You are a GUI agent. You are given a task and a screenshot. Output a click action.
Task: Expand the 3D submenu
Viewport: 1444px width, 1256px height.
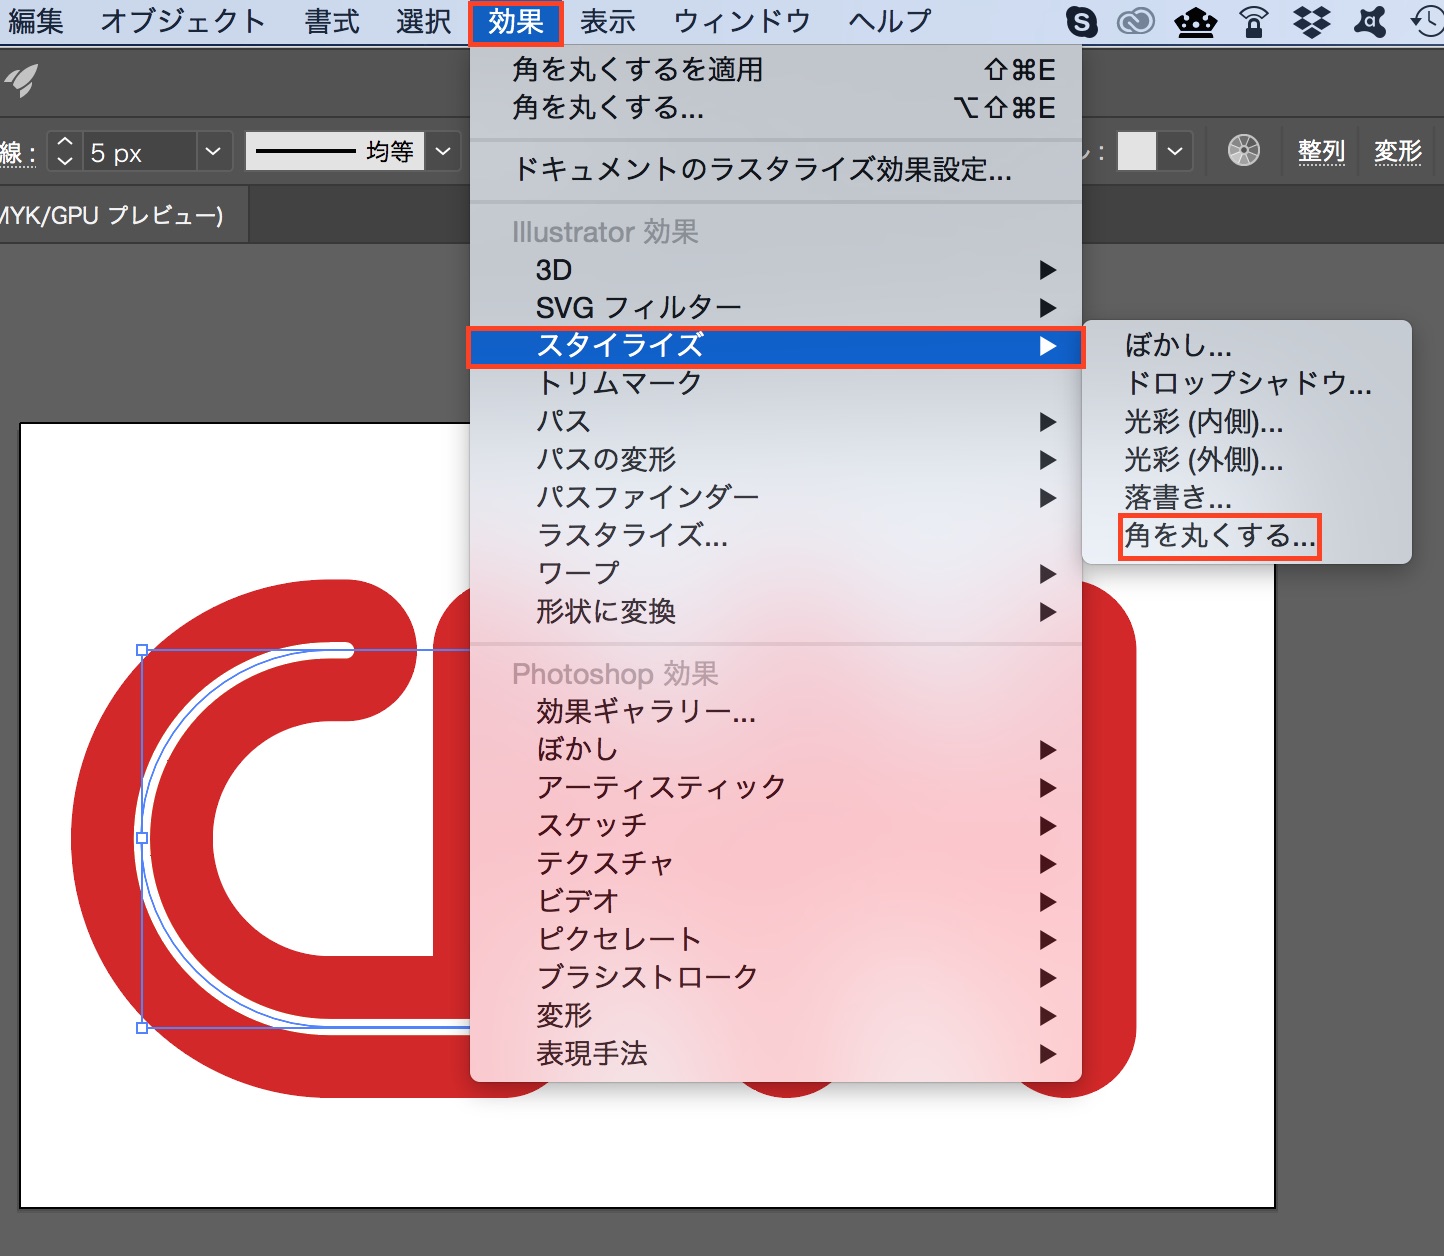(x=776, y=270)
